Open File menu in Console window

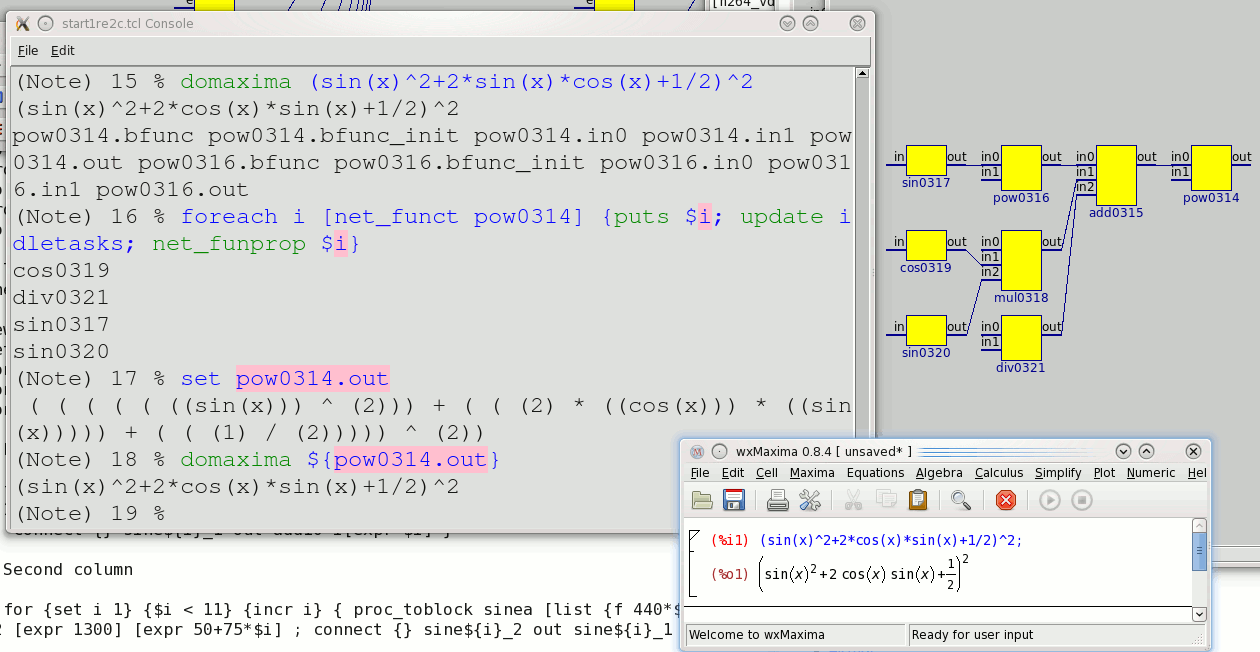pos(28,51)
